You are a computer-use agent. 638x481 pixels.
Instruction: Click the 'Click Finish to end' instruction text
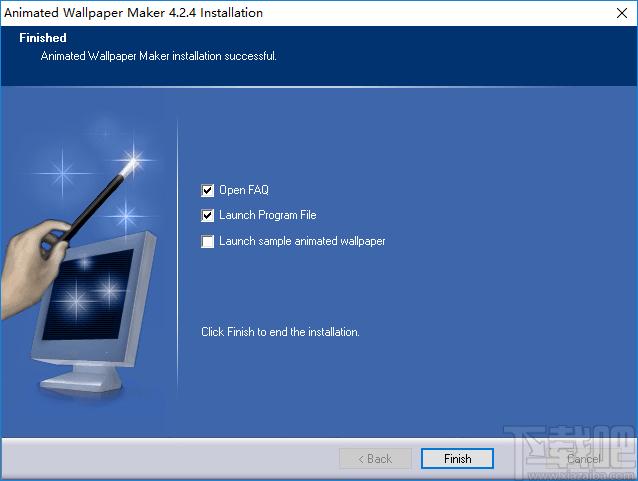point(280,331)
